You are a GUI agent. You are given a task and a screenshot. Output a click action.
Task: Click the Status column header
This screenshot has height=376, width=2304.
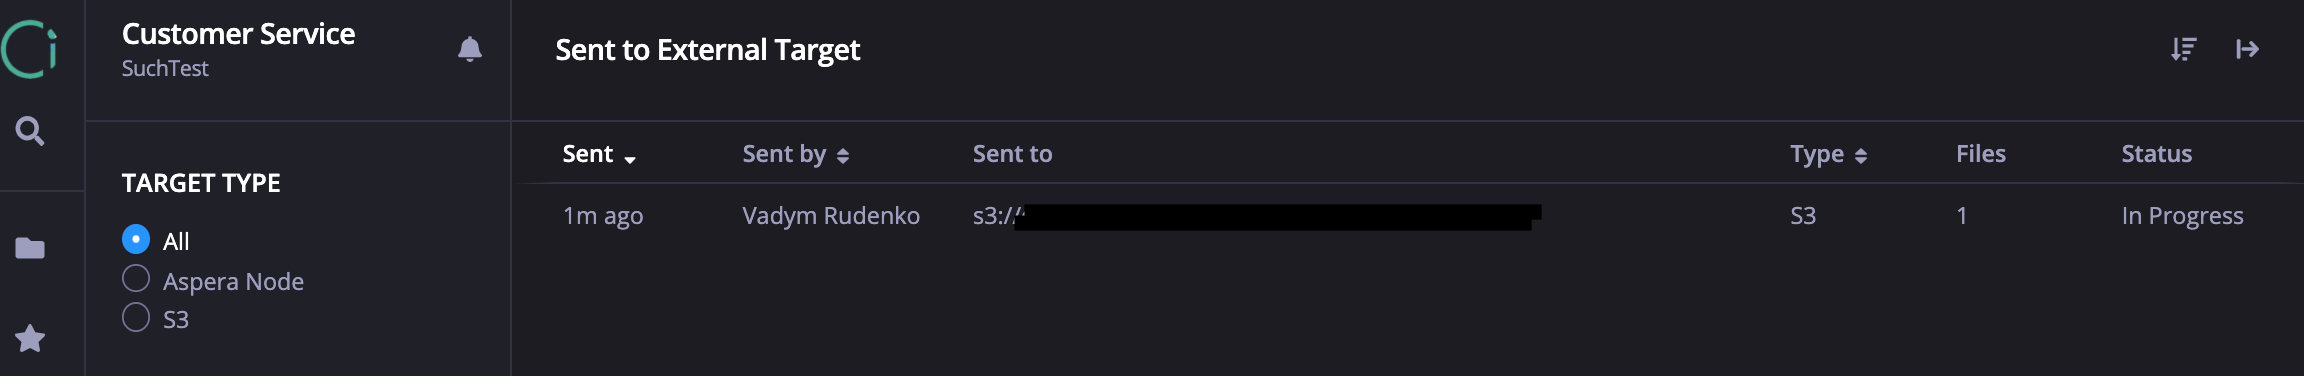tap(2157, 154)
